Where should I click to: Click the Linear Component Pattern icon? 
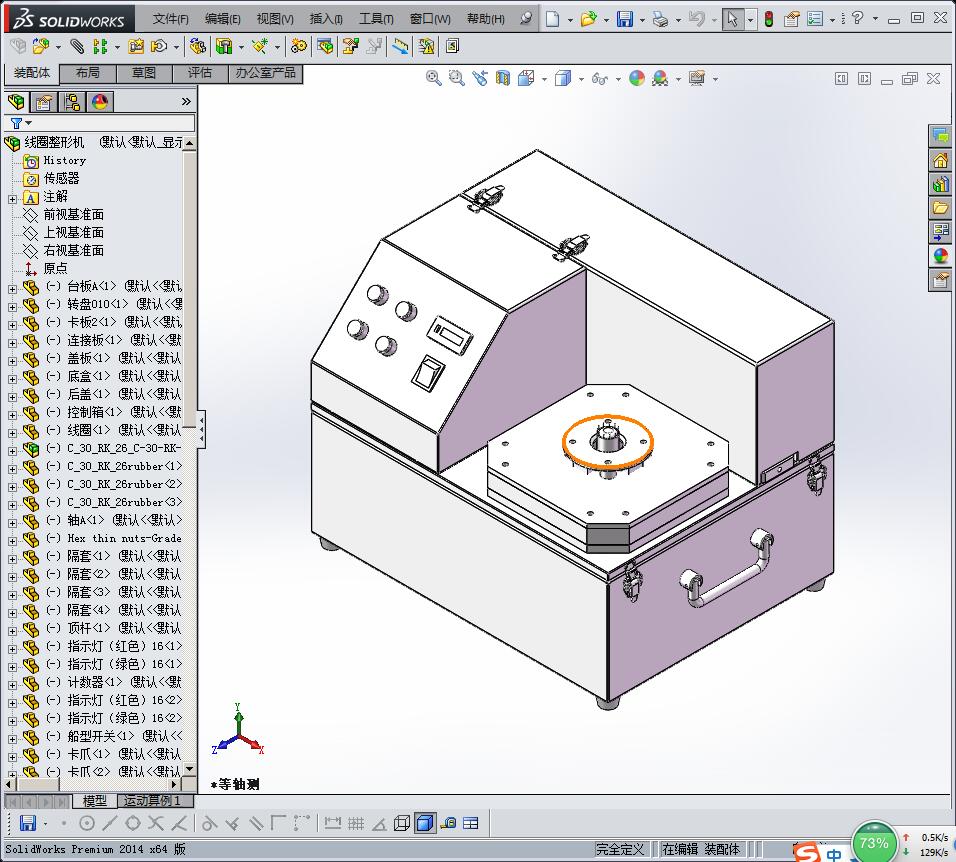100,46
